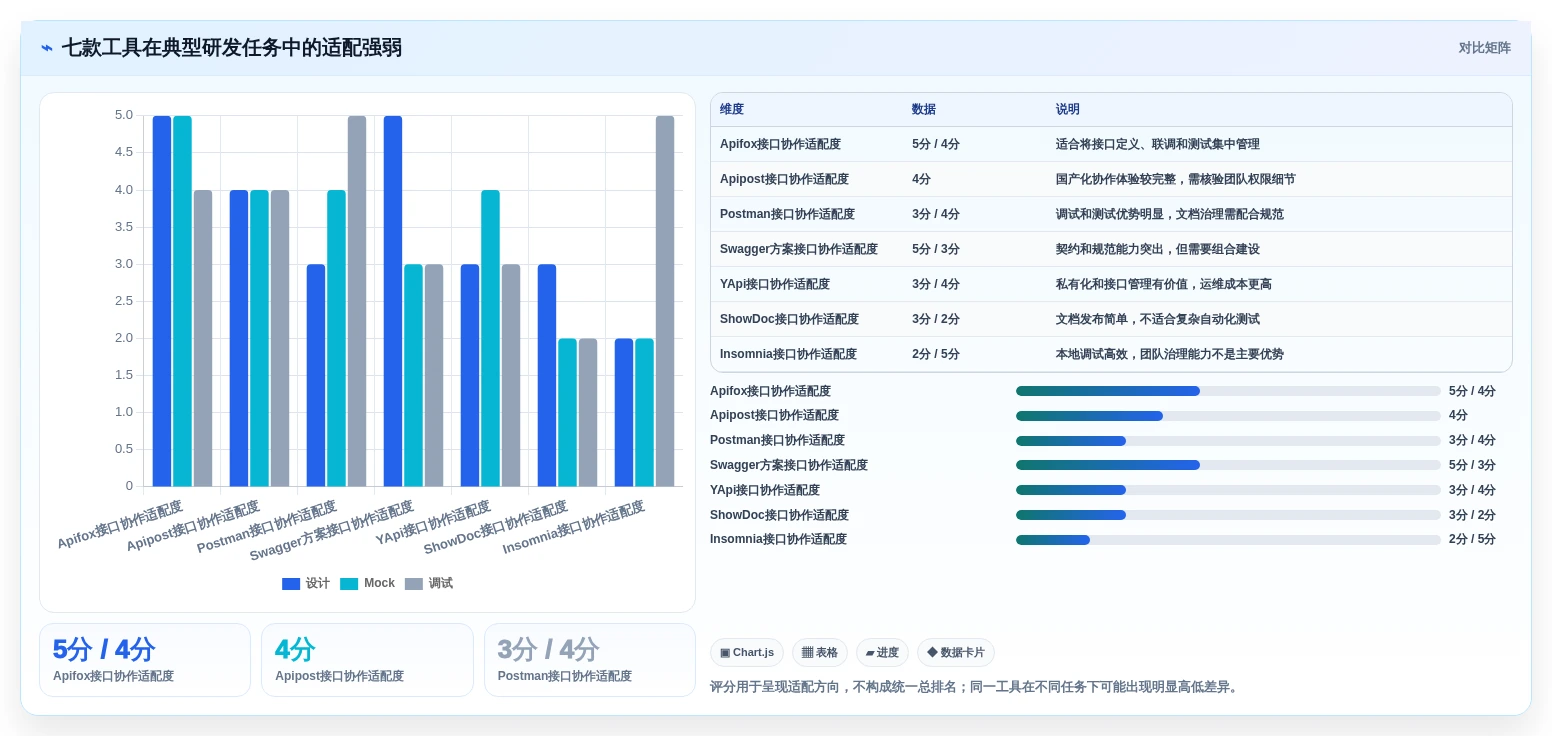This screenshot has height=736, width=1552.
Task: Click the 数据 column header
Action: click(924, 110)
